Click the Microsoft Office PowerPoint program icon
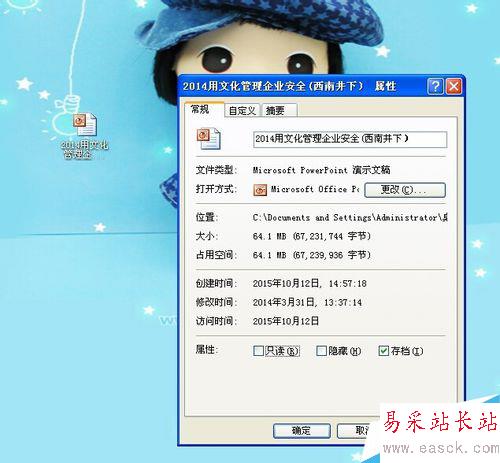Image resolution: width=500 pixels, height=463 pixels. click(x=260, y=190)
